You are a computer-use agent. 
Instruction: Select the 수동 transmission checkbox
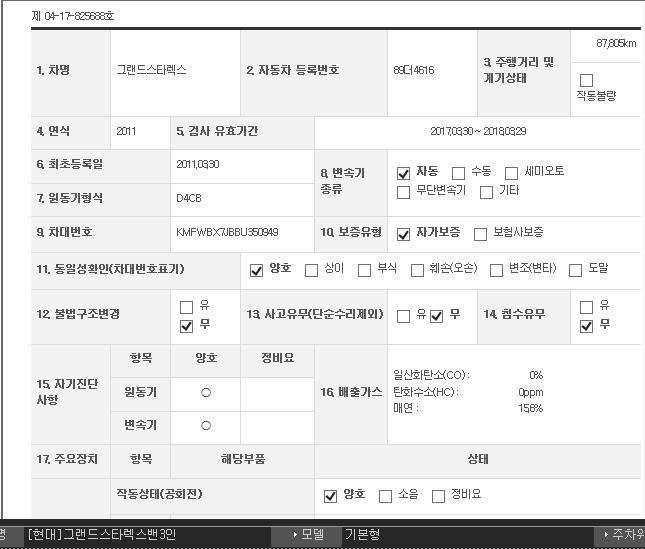pos(459,173)
